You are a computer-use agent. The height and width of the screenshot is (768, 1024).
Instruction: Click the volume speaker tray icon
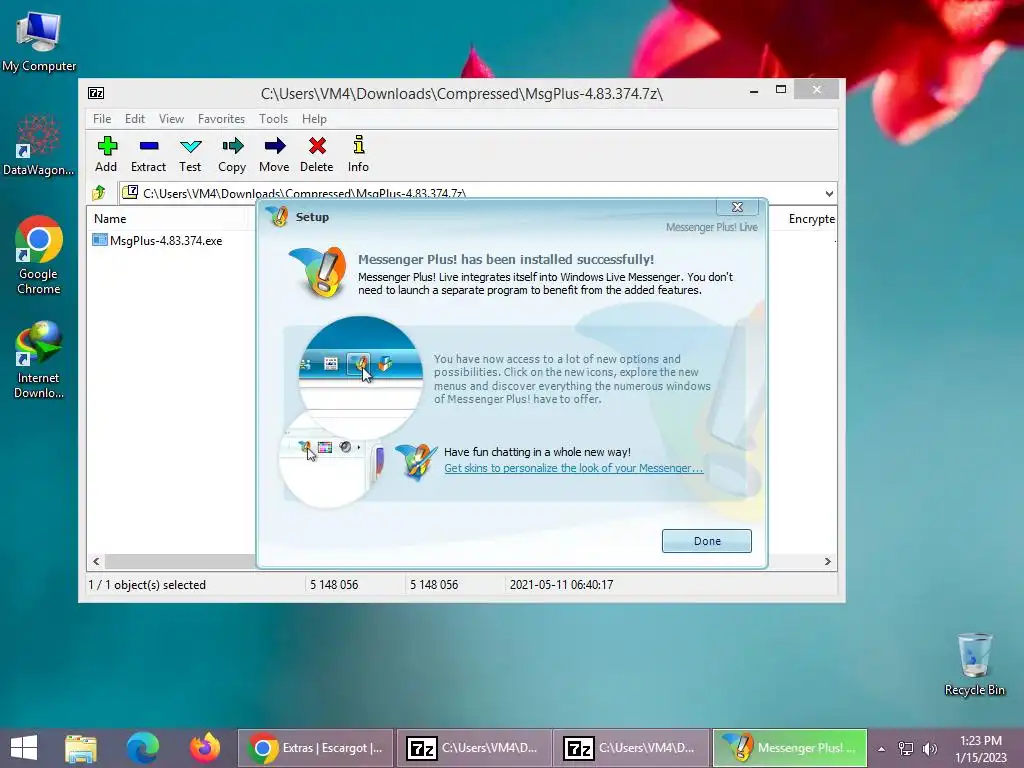[x=930, y=748]
